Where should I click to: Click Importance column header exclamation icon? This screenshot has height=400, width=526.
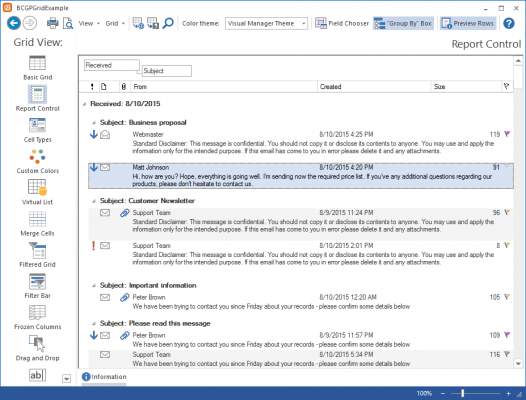[92, 87]
